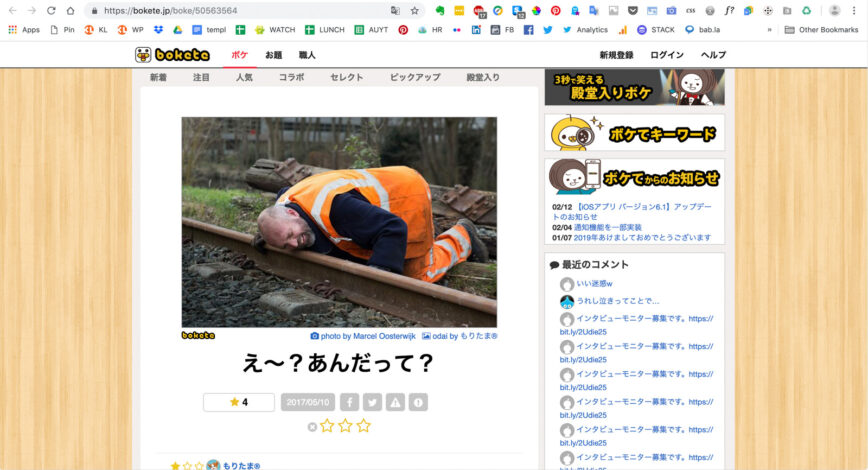Screen dimensions: 868x470
Task: Open the 新規登録 sign-up link
Action: tap(616, 55)
